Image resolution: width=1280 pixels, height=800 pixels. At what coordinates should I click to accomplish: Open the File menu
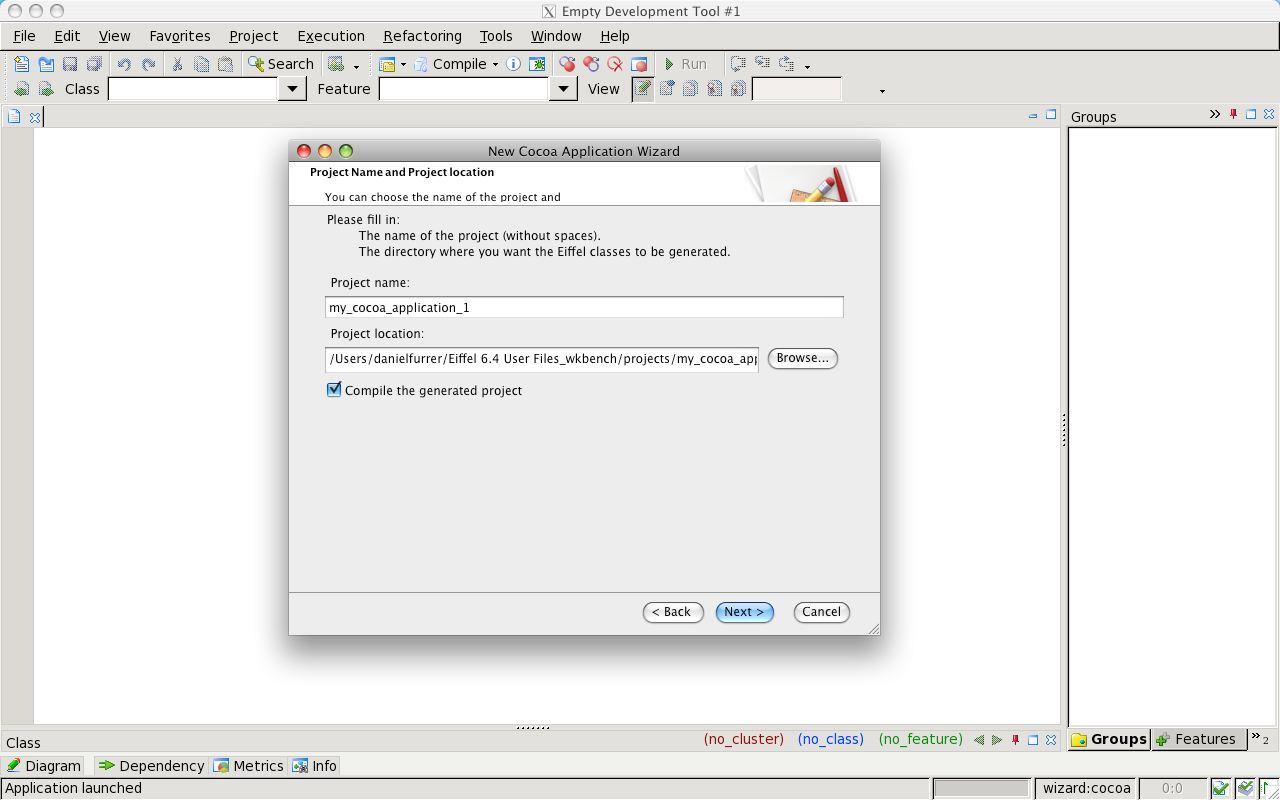(x=24, y=36)
